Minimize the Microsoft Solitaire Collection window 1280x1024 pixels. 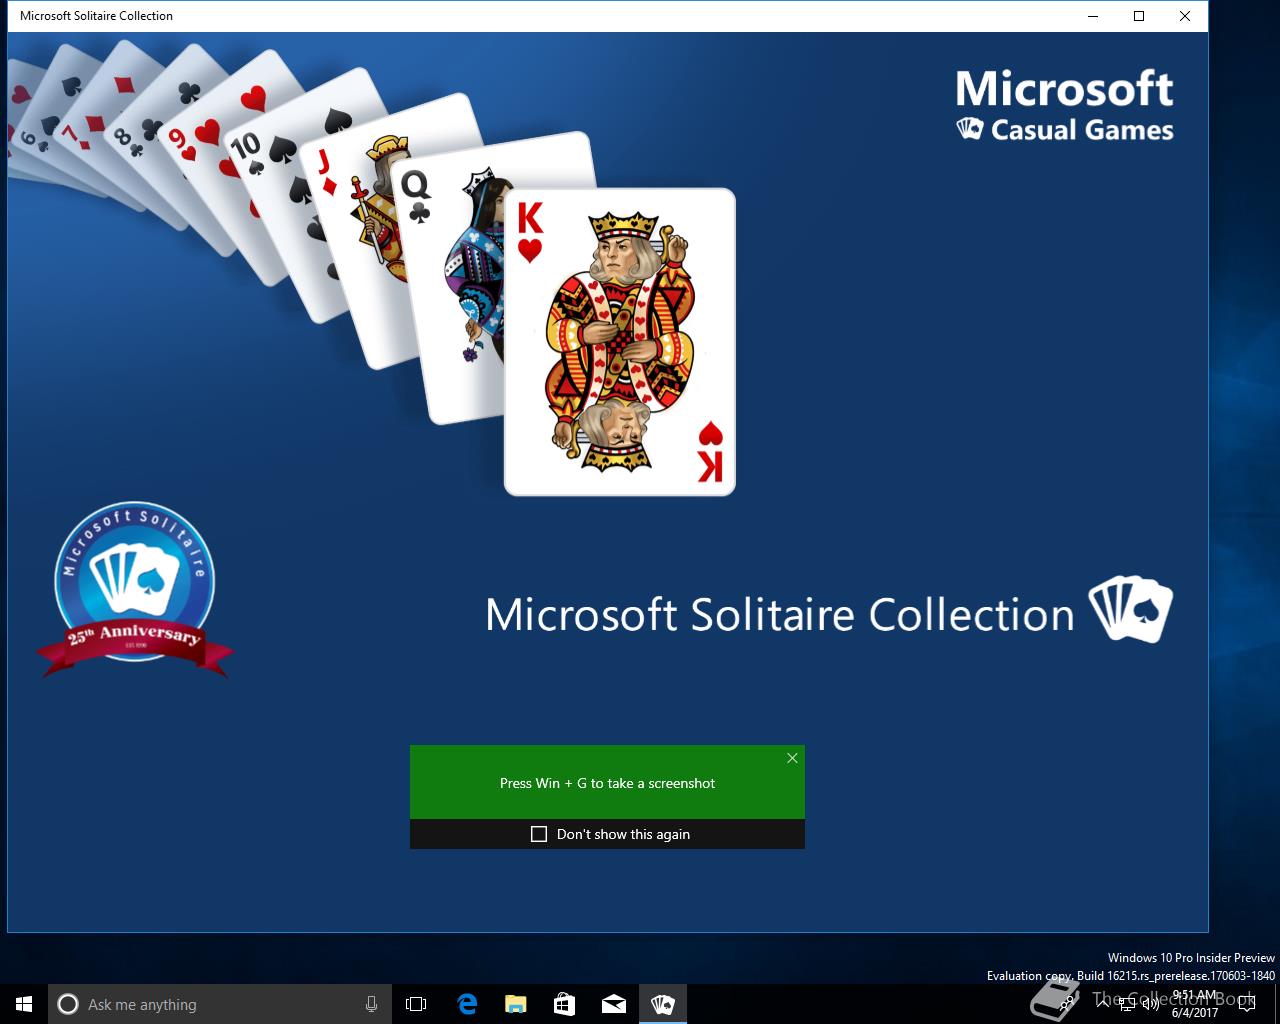[x=1093, y=16]
